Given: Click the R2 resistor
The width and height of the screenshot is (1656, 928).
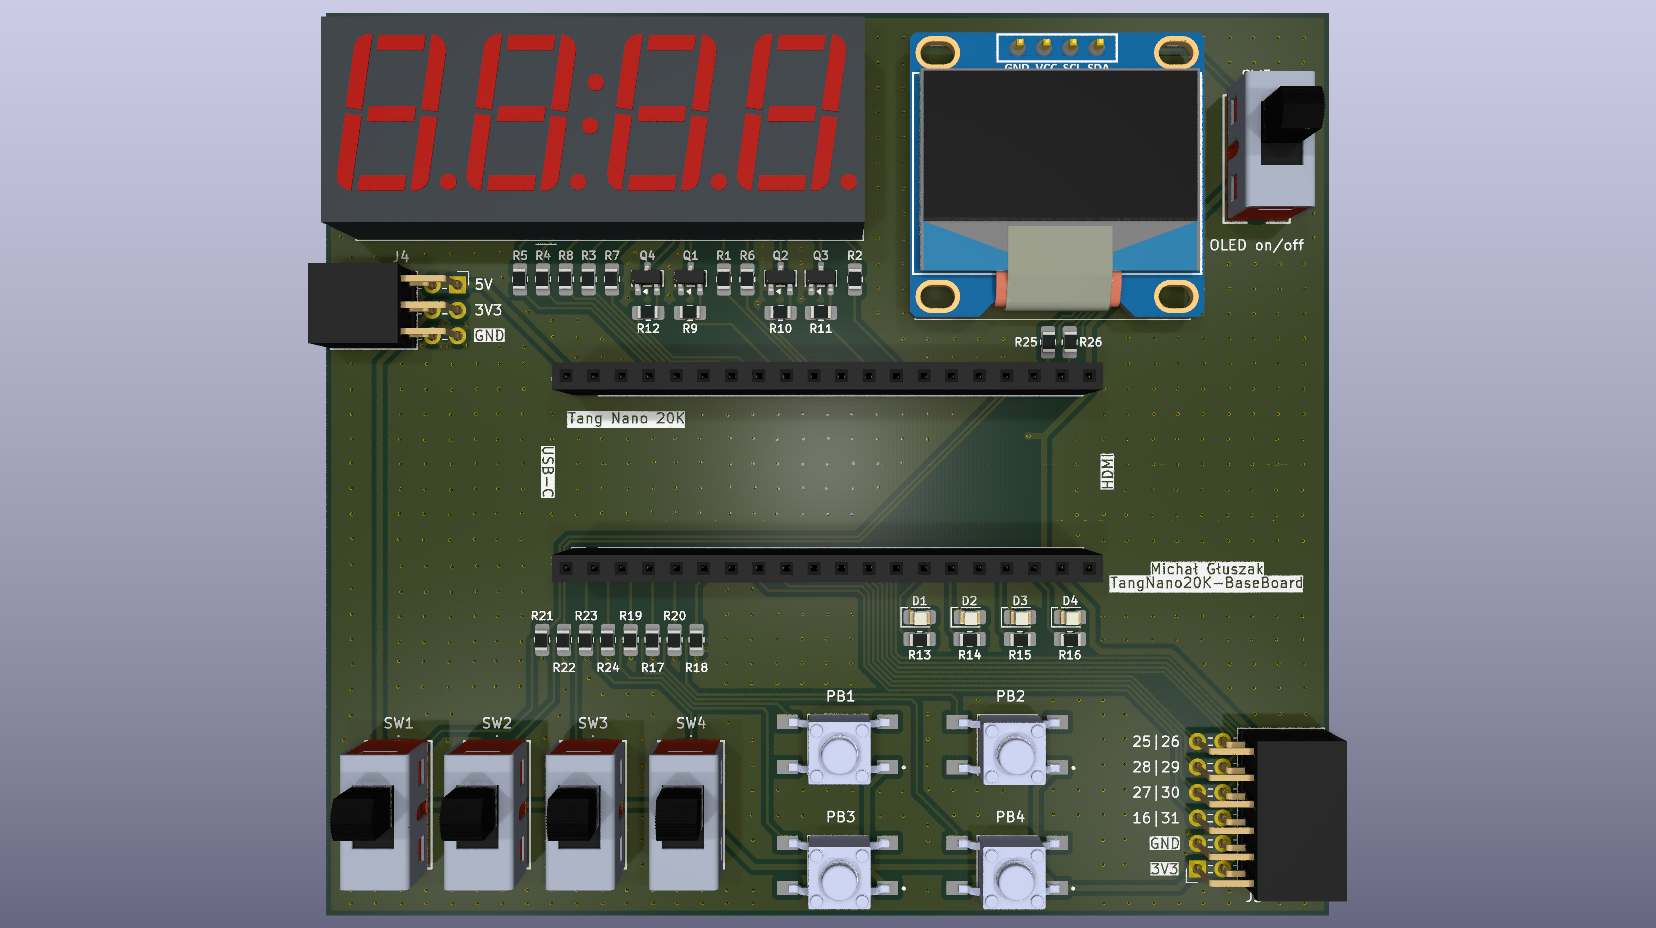Looking at the screenshot, I should click(855, 280).
